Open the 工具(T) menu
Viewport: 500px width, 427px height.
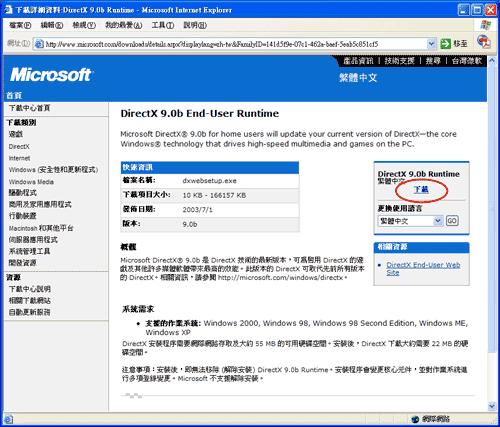coord(163,25)
